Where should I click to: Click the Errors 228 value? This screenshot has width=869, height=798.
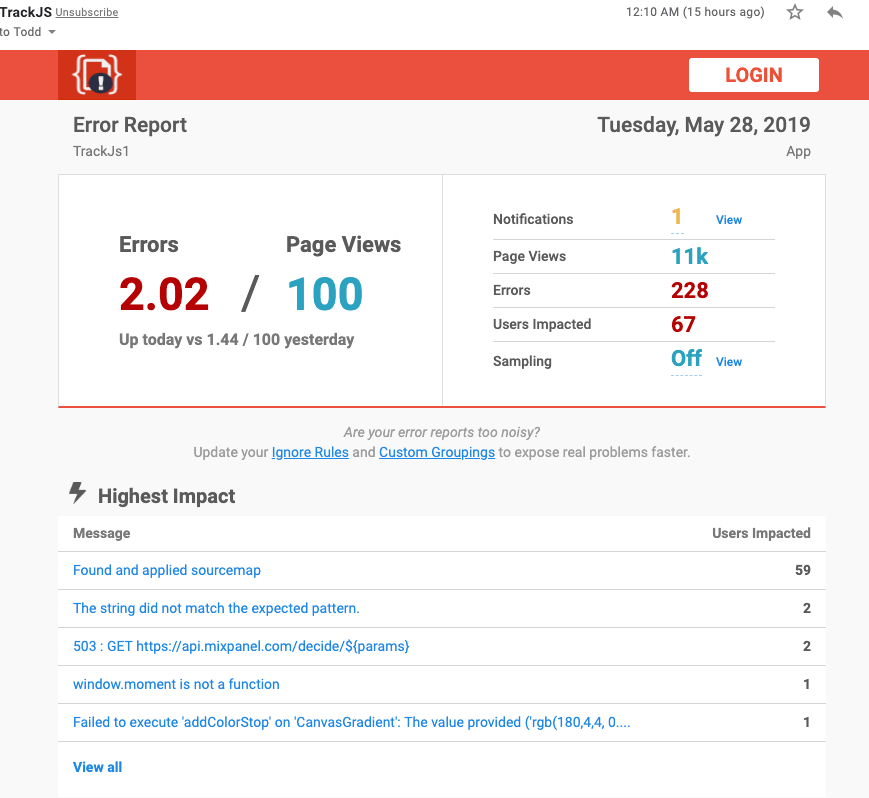pos(689,290)
